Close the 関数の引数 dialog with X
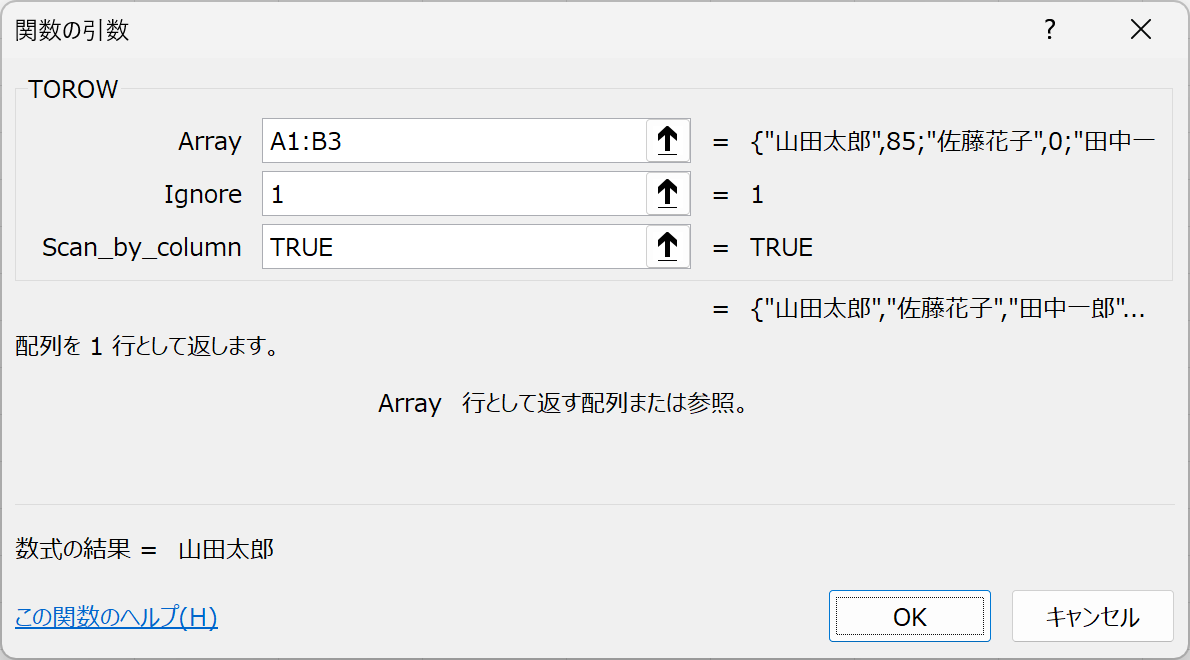 1141,30
